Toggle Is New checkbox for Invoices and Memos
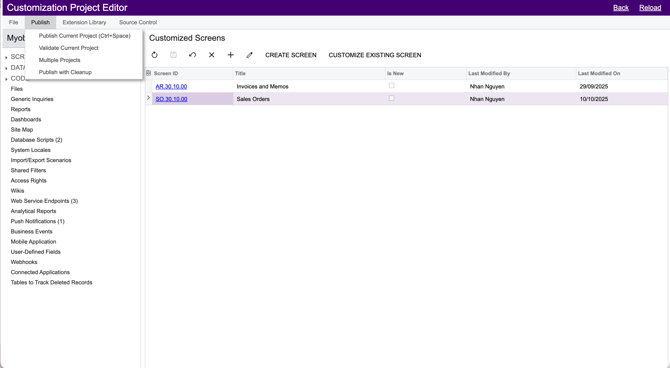This screenshot has width=670, height=368. (x=391, y=86)
